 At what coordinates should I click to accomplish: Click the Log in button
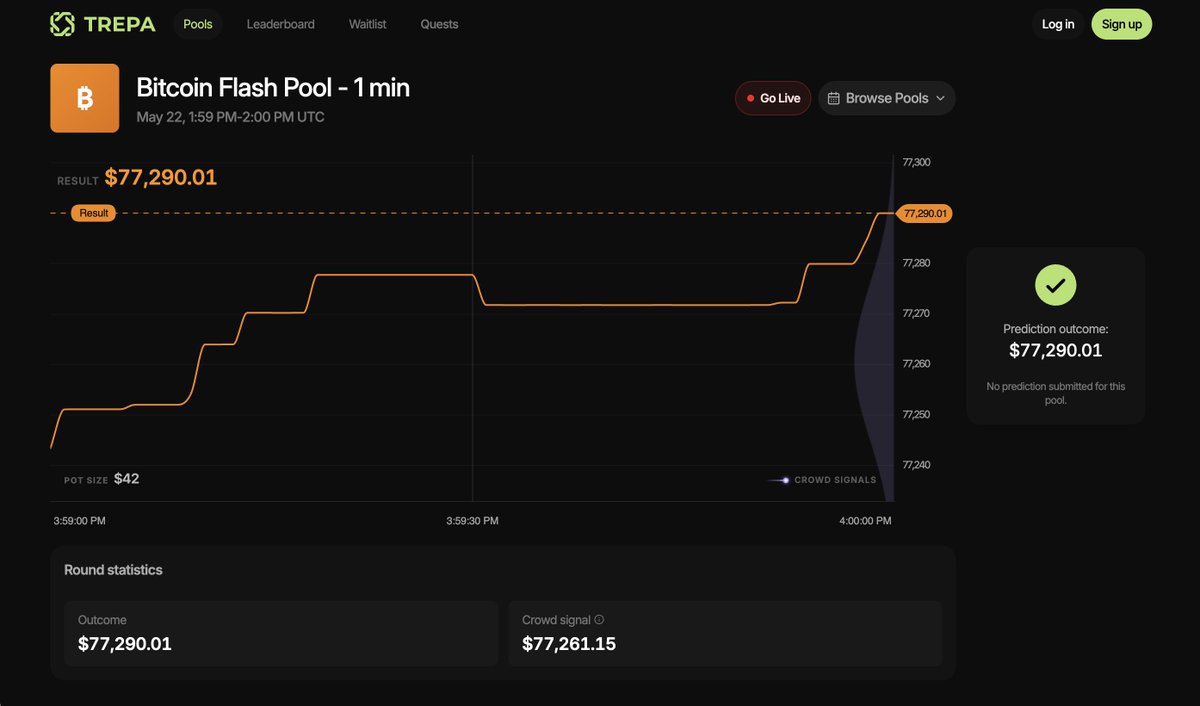[x=1058, y=24]
